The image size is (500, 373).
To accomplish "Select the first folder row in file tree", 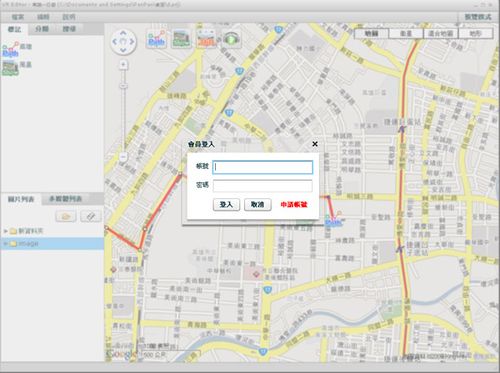I will (52, 231).
